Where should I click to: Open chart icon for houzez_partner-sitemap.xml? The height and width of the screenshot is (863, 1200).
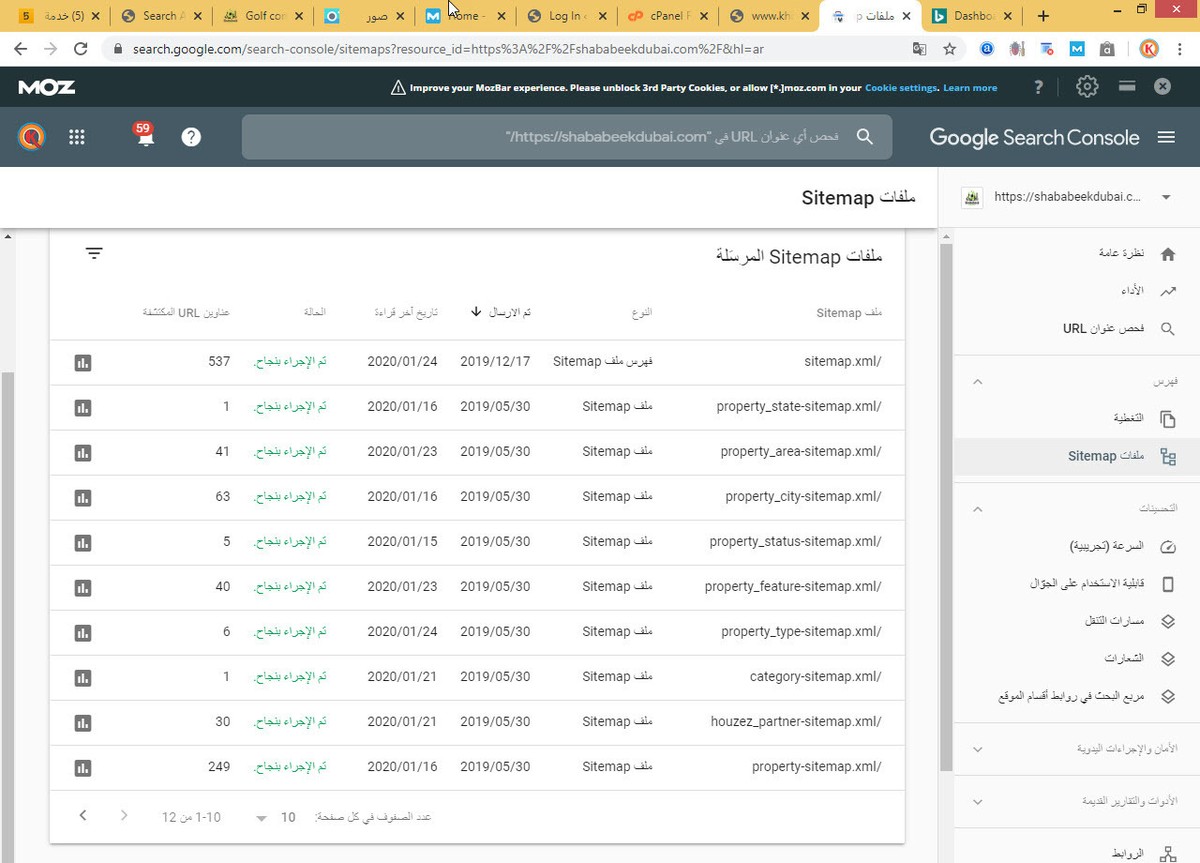83,722
